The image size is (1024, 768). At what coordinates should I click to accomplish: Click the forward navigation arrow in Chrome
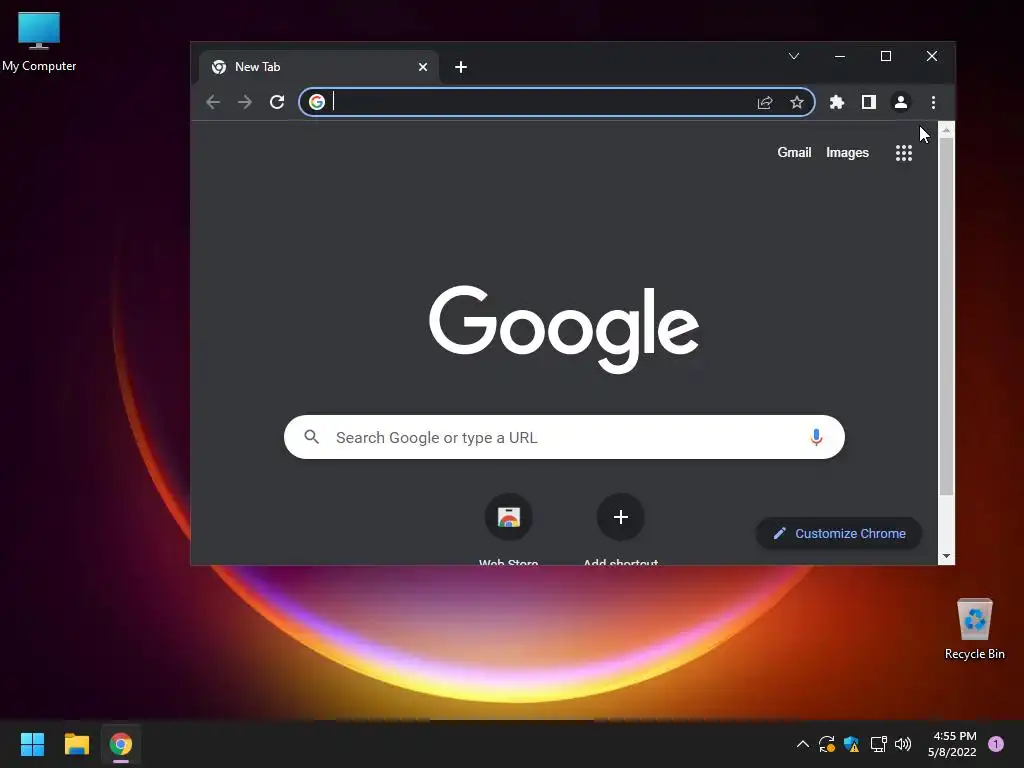[x=245, y=102]
